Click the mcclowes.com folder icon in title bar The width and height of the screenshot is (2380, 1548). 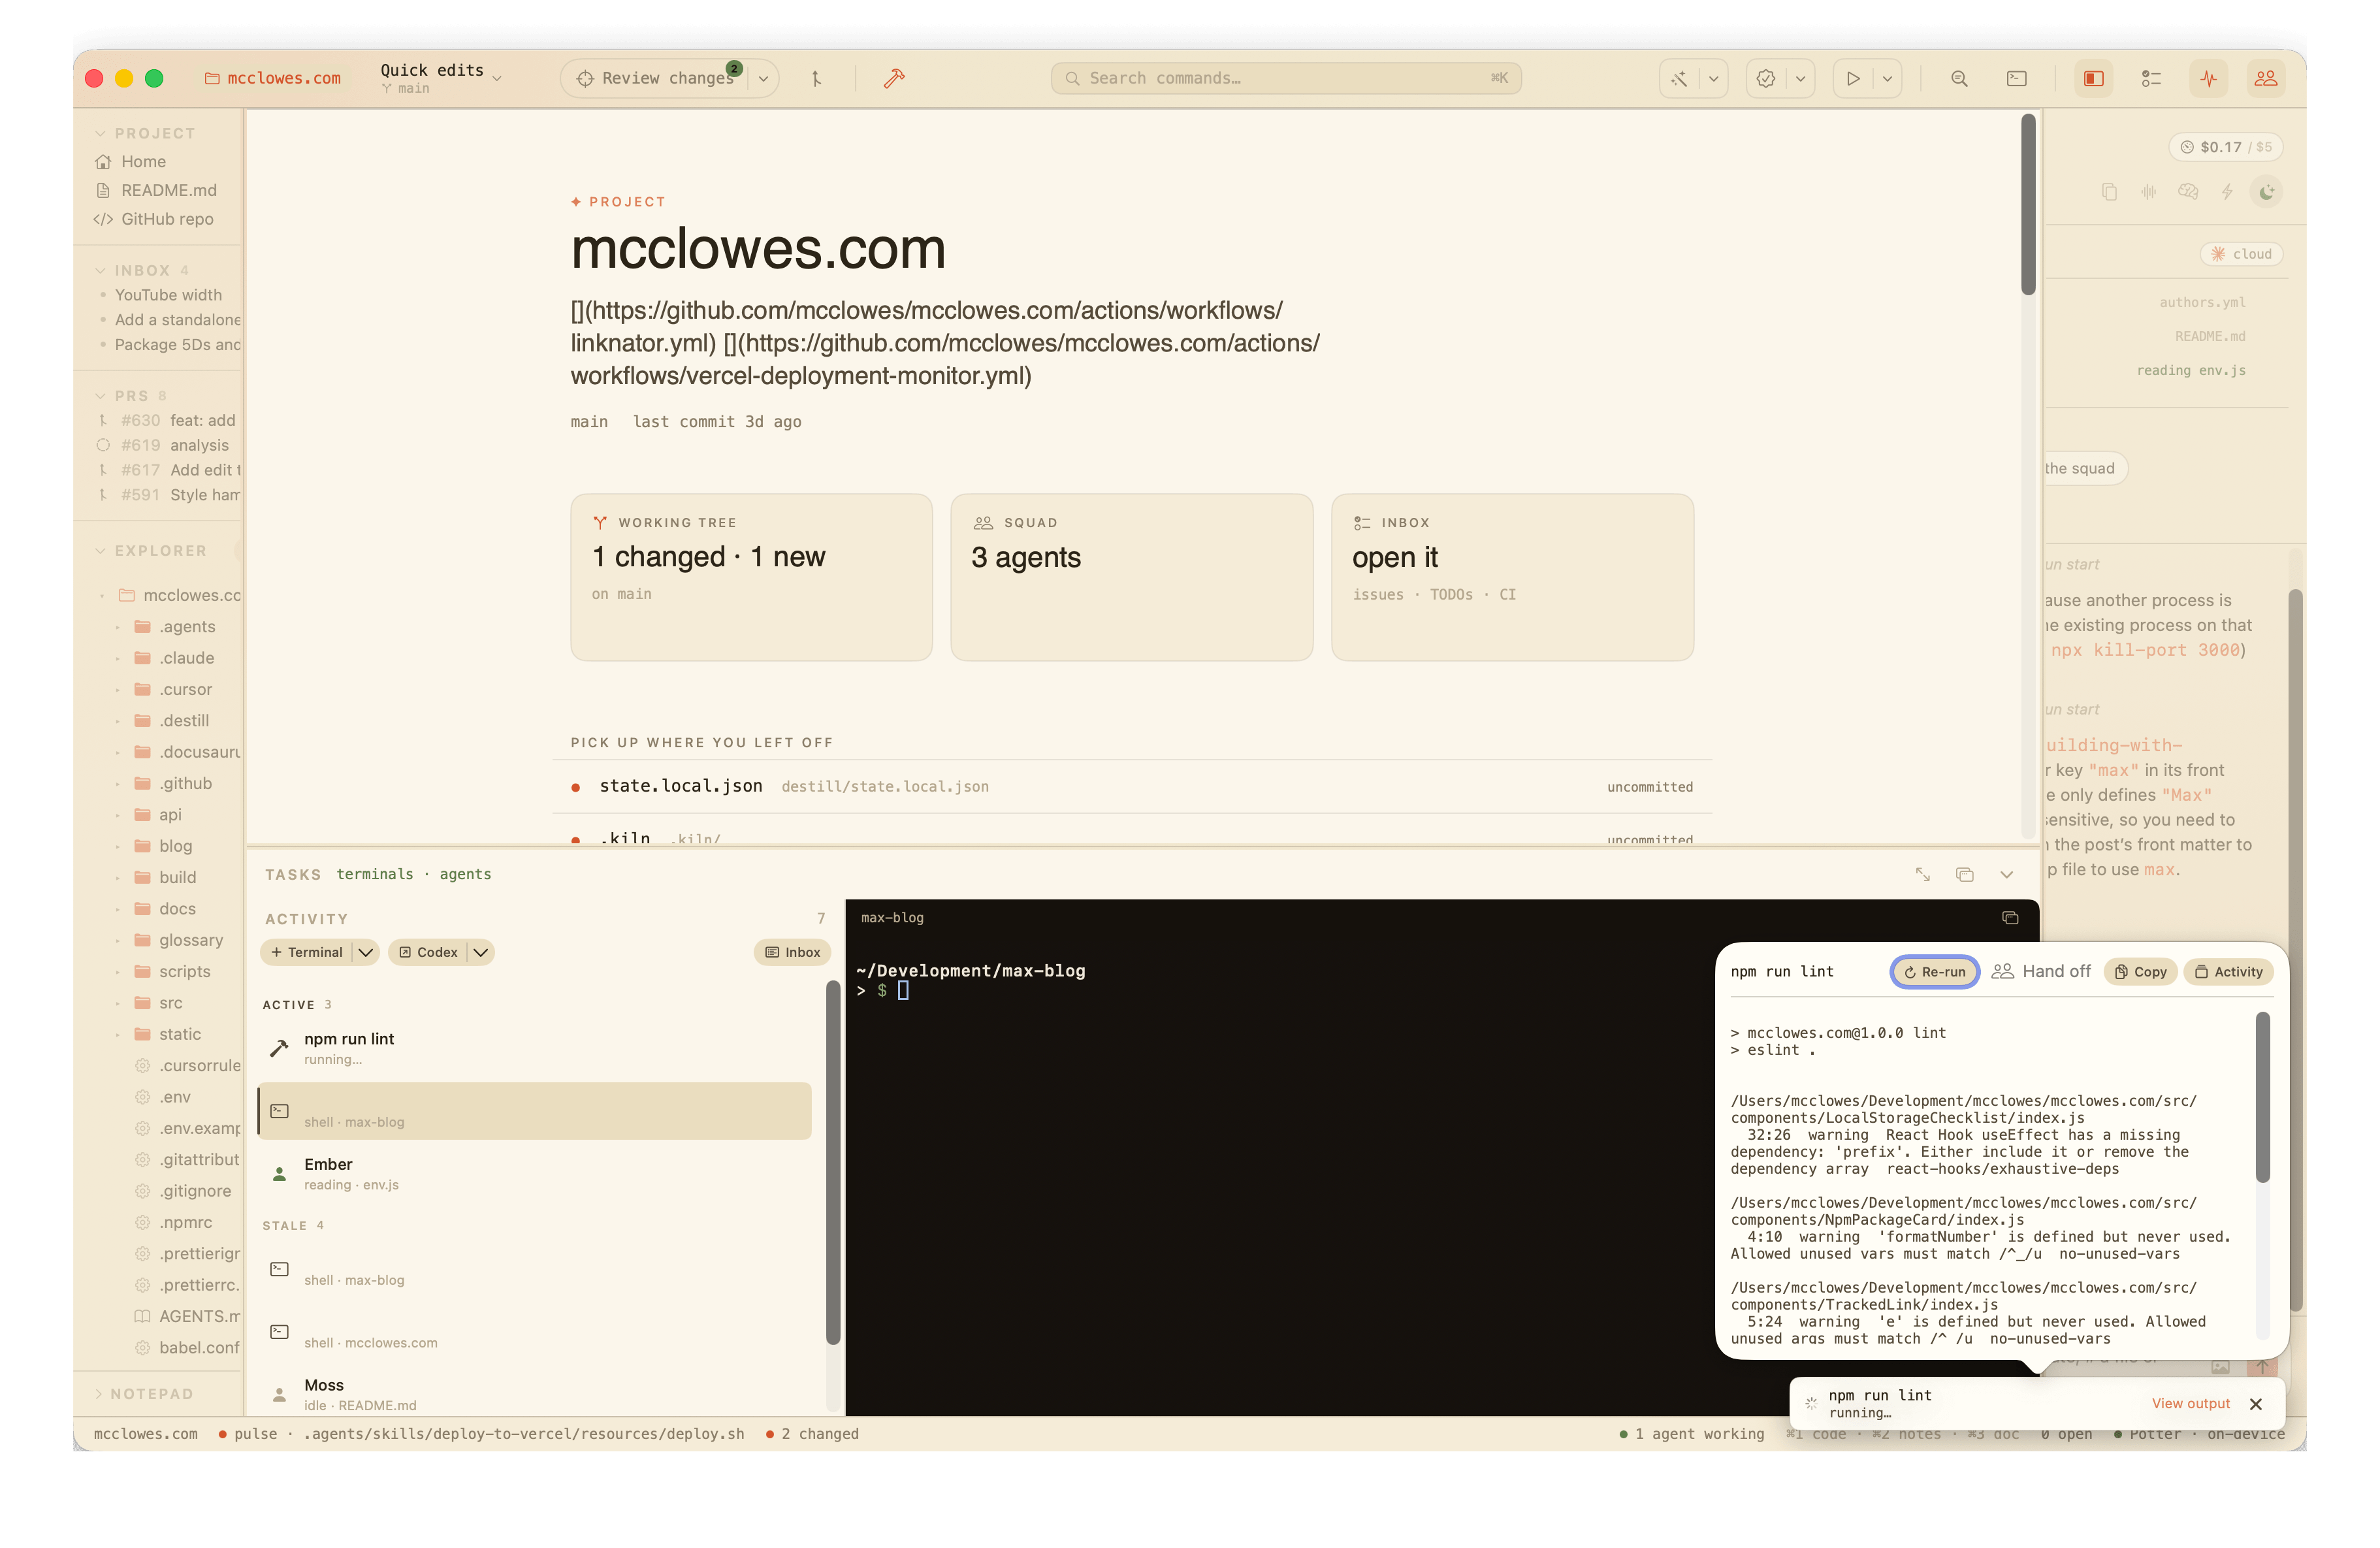tap(211, 78)
